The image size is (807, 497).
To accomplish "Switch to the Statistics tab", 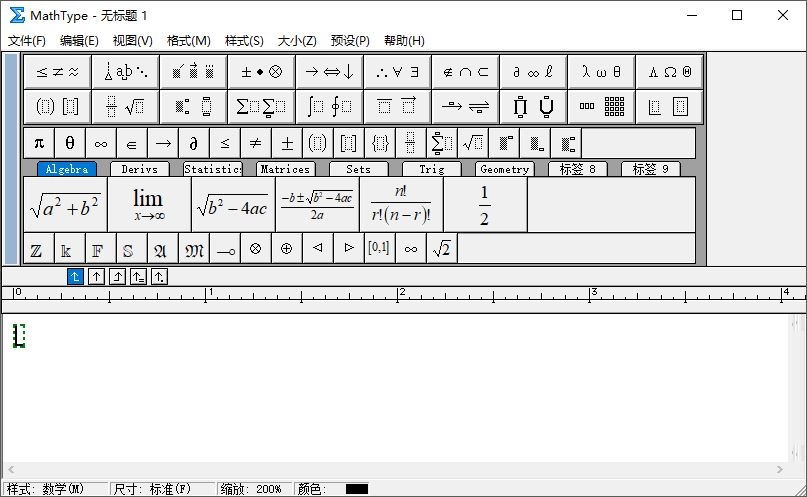I will (x=213, y=169).
